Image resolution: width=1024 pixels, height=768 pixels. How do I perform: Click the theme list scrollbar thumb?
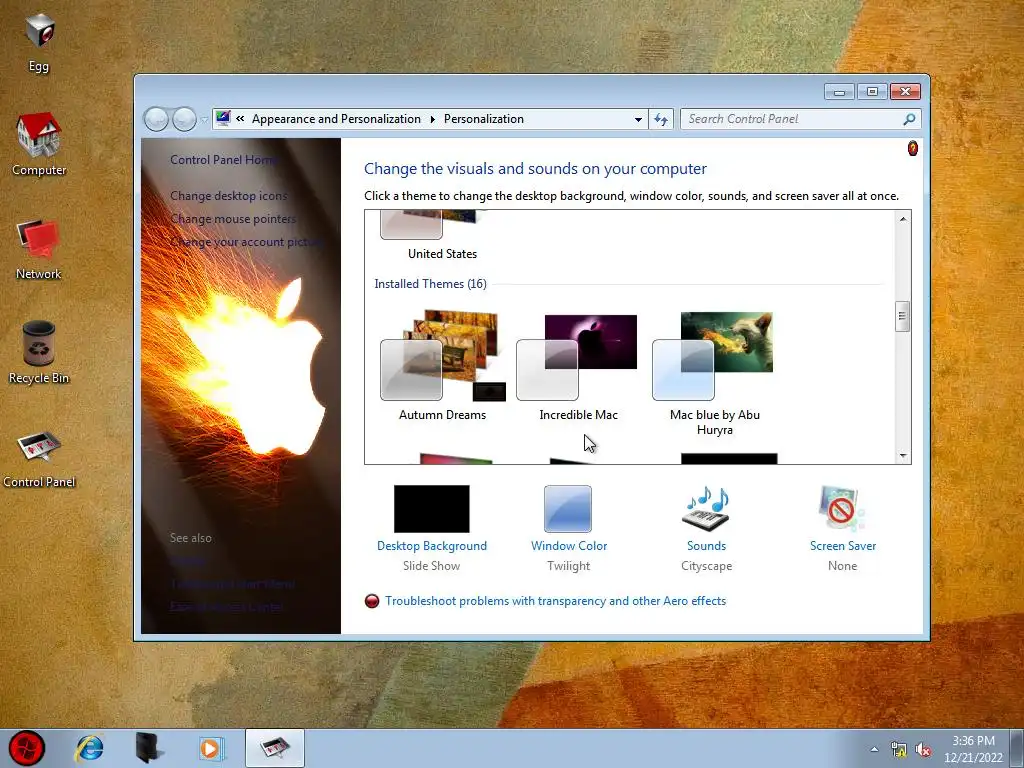click(x=903, y=316)
